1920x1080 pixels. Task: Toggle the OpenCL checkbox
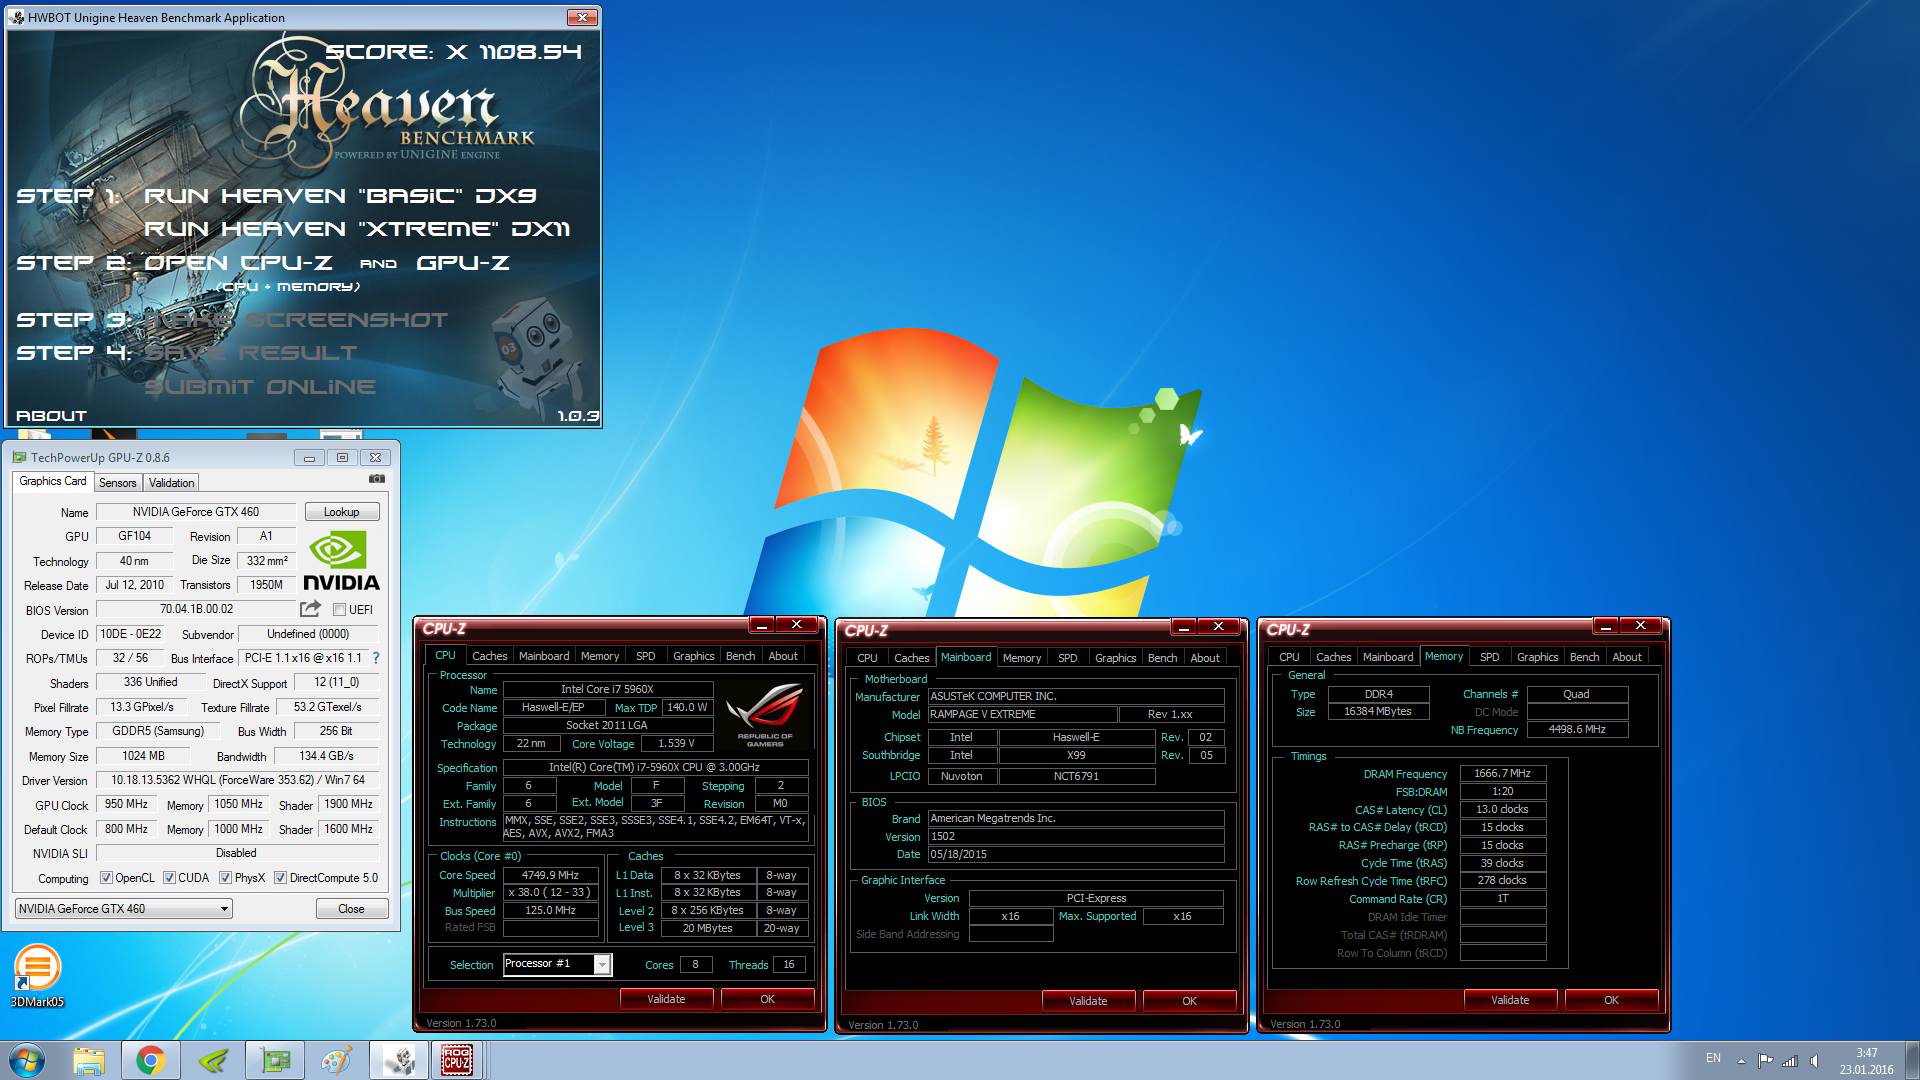[106, 878]
